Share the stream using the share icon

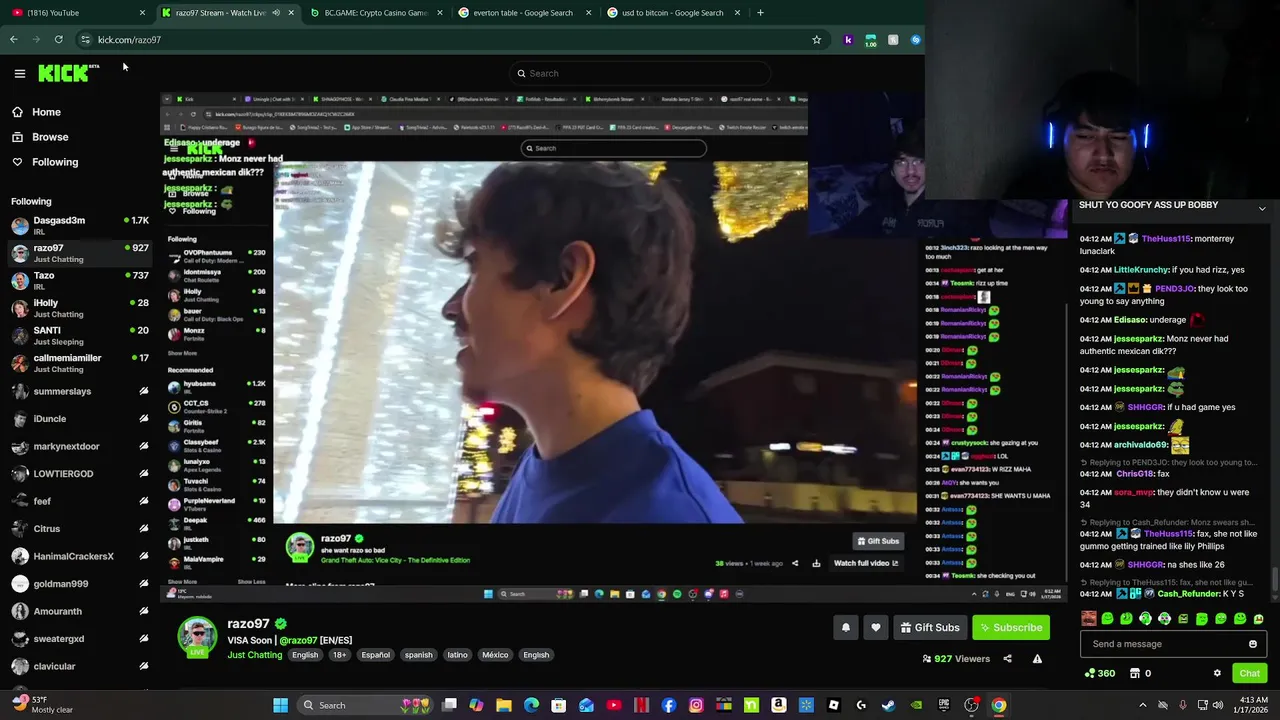1007,659
